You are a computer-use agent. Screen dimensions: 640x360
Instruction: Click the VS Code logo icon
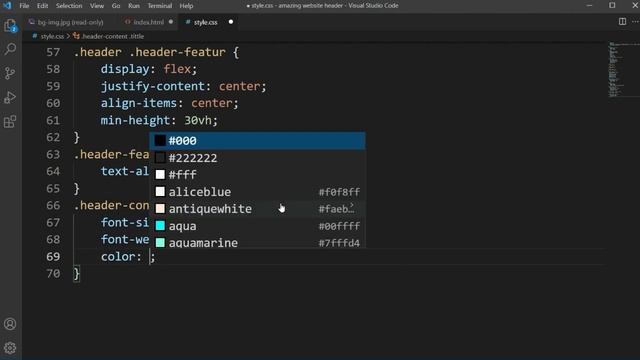click(7, 6)
